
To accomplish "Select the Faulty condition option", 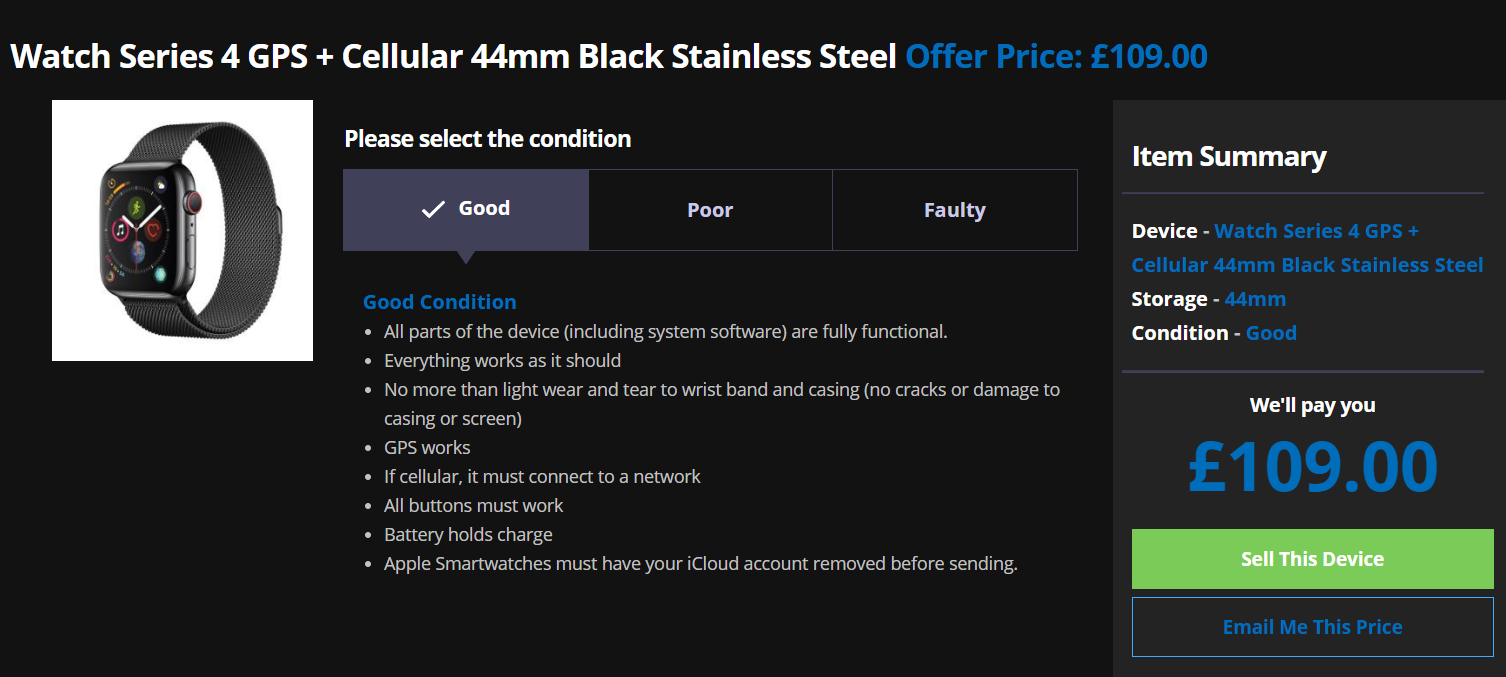I will point(954,210).
